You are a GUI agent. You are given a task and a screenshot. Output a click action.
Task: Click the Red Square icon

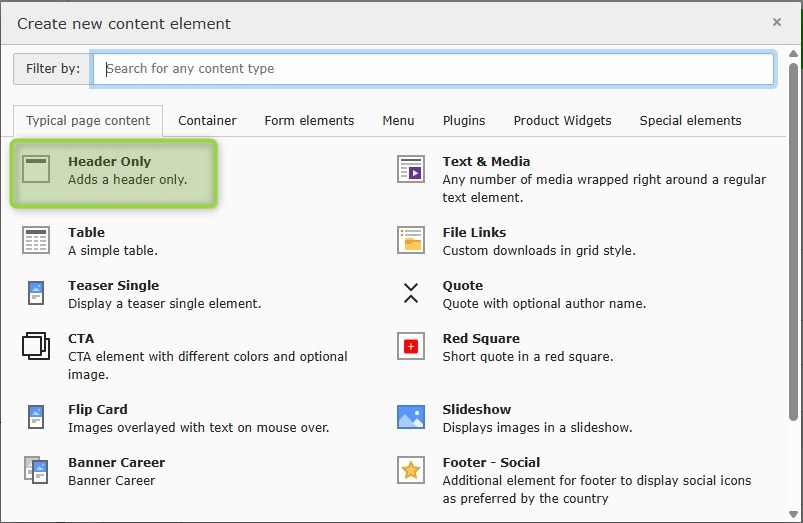(411, 347)
